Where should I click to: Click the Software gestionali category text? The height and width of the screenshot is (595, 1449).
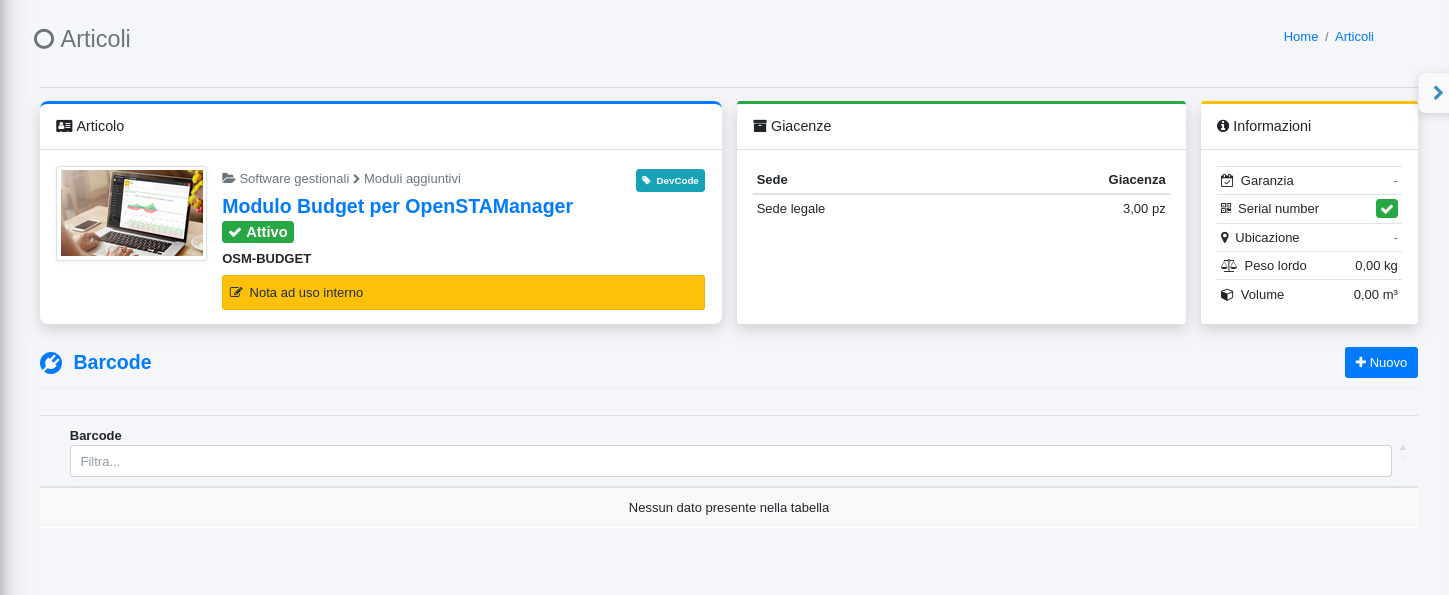294,178
